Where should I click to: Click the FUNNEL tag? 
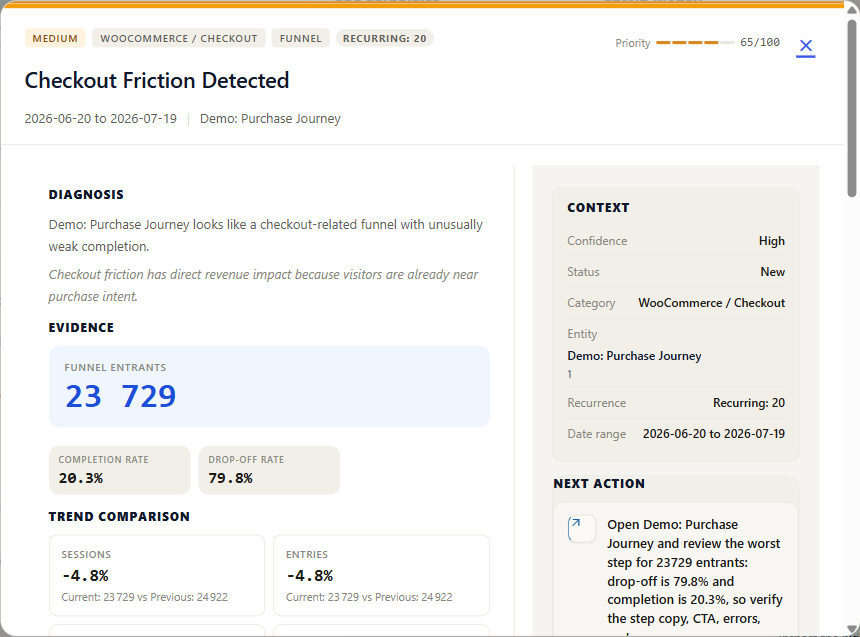301,38
